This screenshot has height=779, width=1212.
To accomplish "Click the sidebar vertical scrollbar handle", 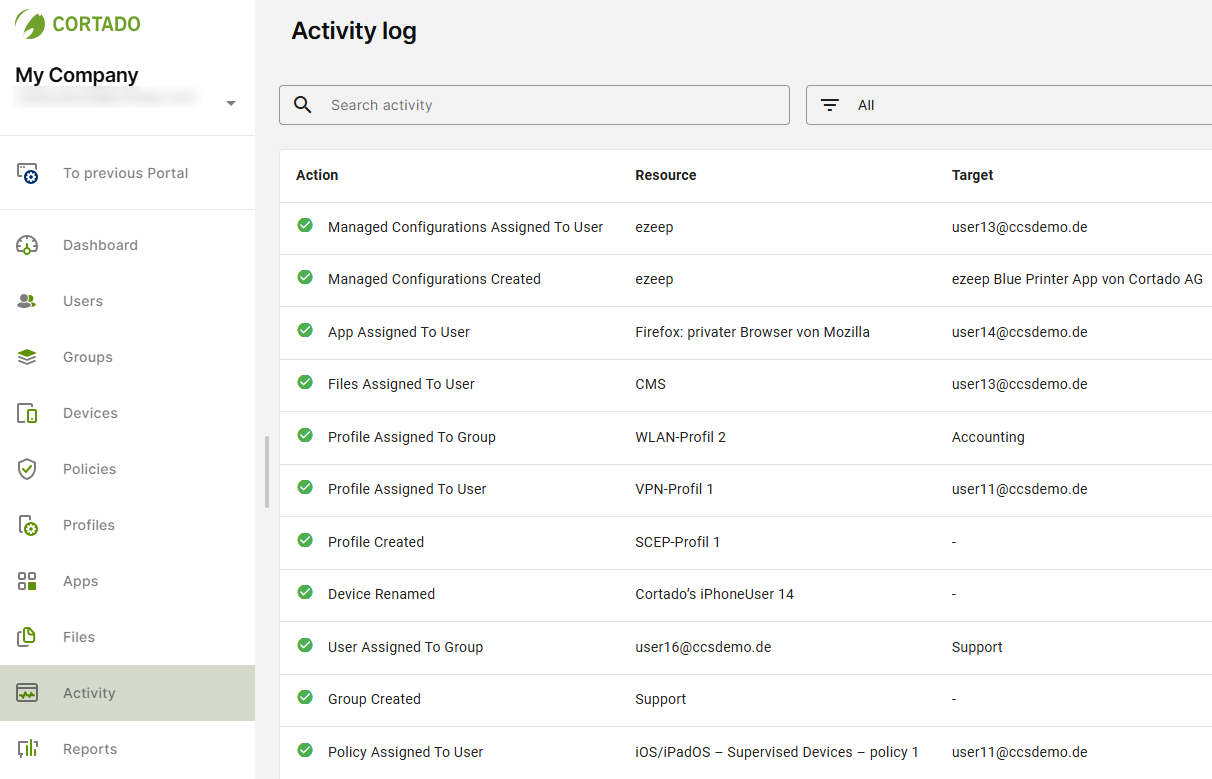I will click(266, 472).
